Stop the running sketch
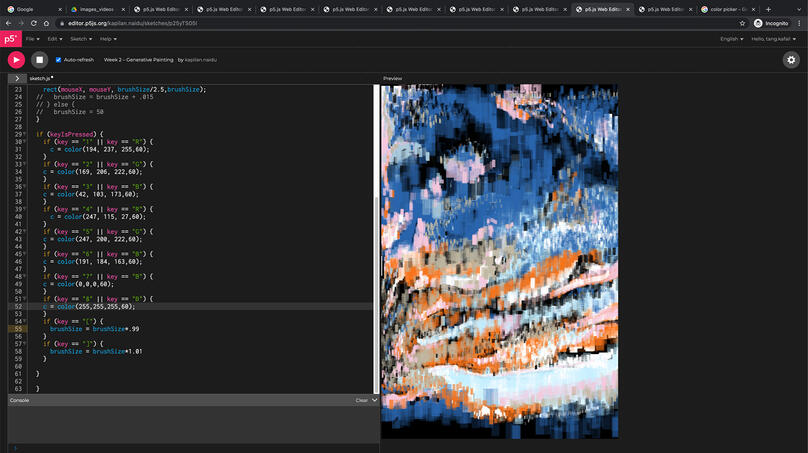Screen dimensions: 808x453 [39, 60]
